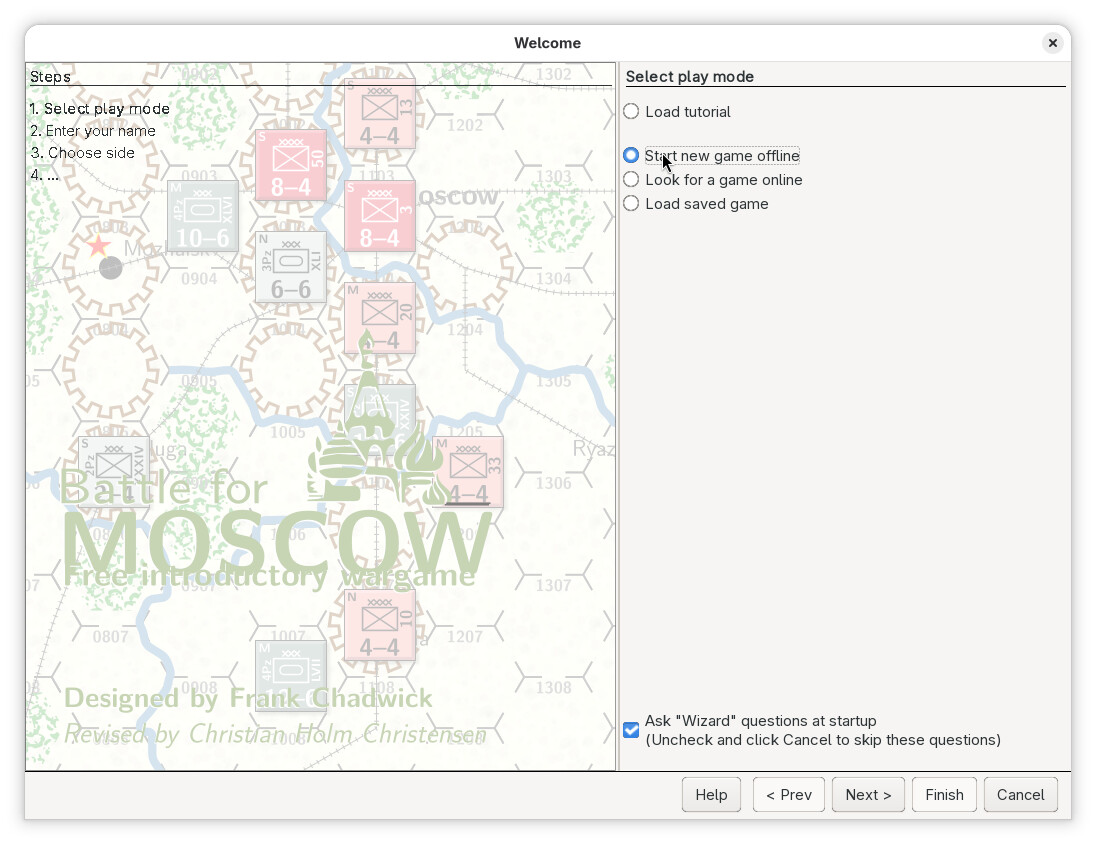This screenshot has height=844, width=1096.
Task: Select the Load tutorial option
Action: tap(631, 112)
